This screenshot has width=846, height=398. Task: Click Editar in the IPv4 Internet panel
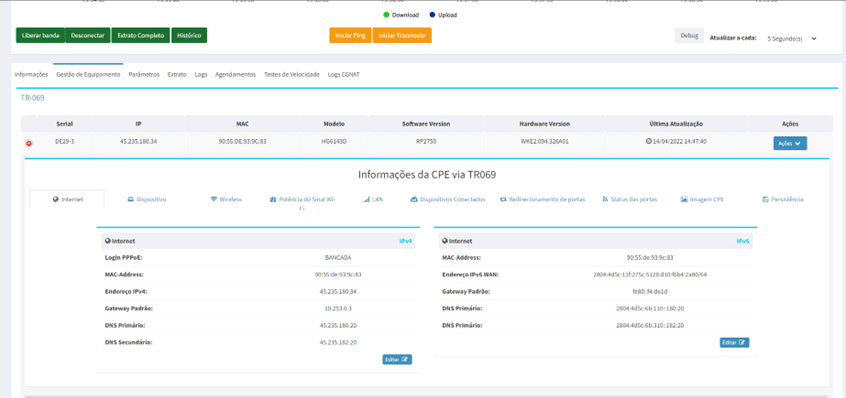[397, 359]
